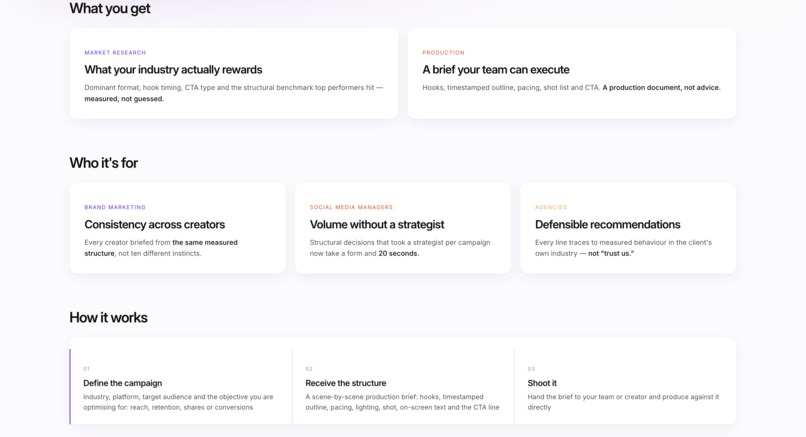Select the BRAND MARKETING label
This screenshot has height=437, width=806.
115,207
